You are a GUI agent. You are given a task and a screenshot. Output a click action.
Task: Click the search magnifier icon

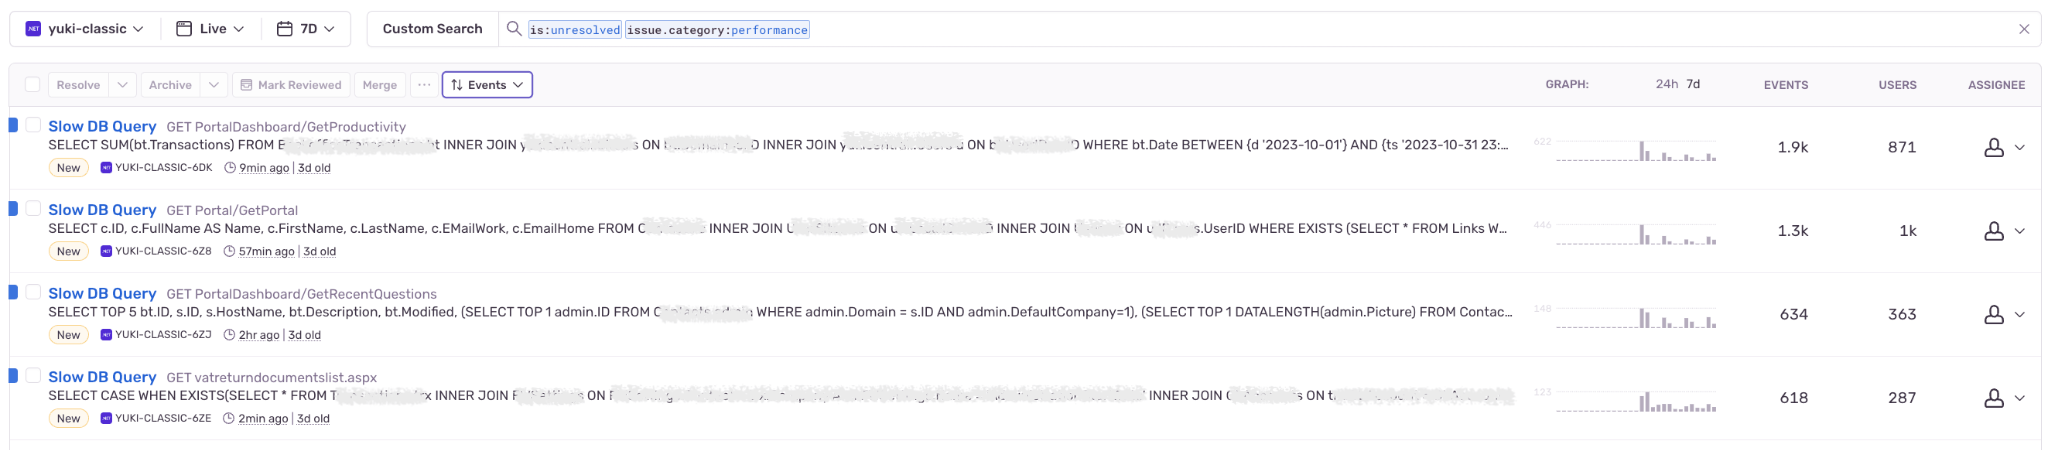click(514, 29)
